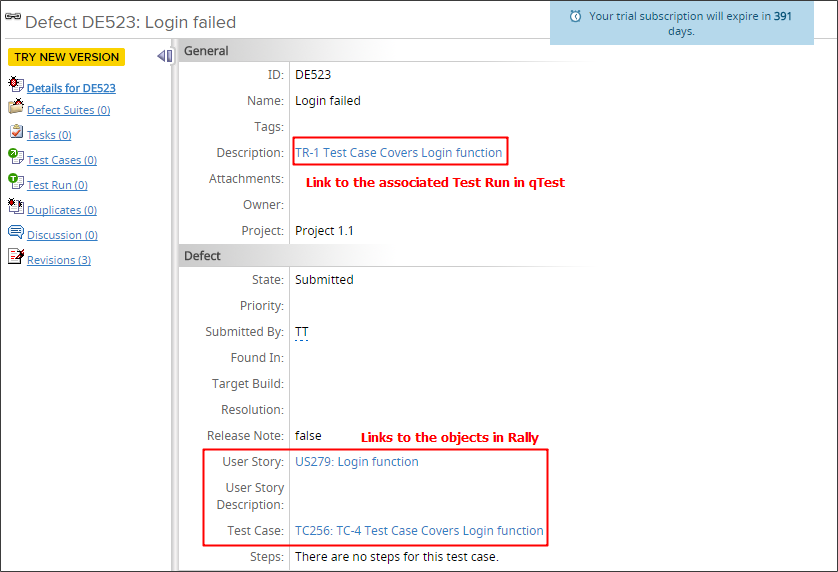Click the Test Run icon in sidebar
The width and height of the screenshot is (838, 572).
(15, 183)
